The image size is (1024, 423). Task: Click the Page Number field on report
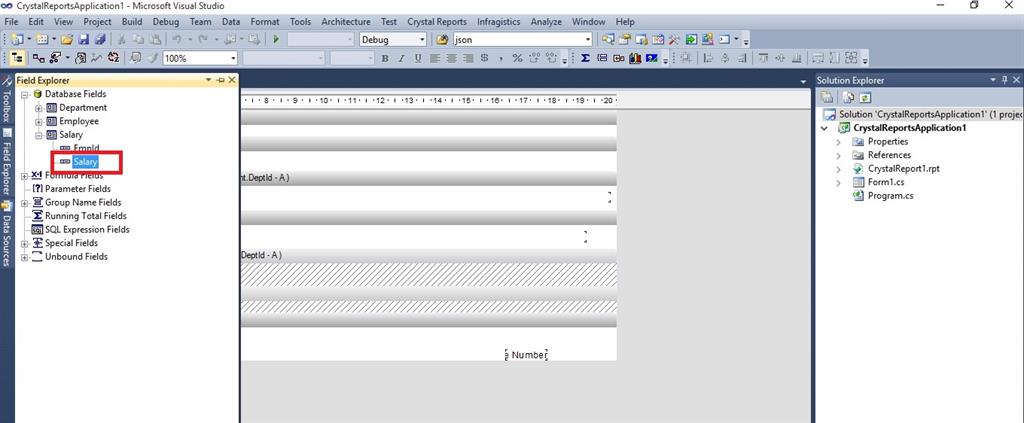[x=526, y=355]
